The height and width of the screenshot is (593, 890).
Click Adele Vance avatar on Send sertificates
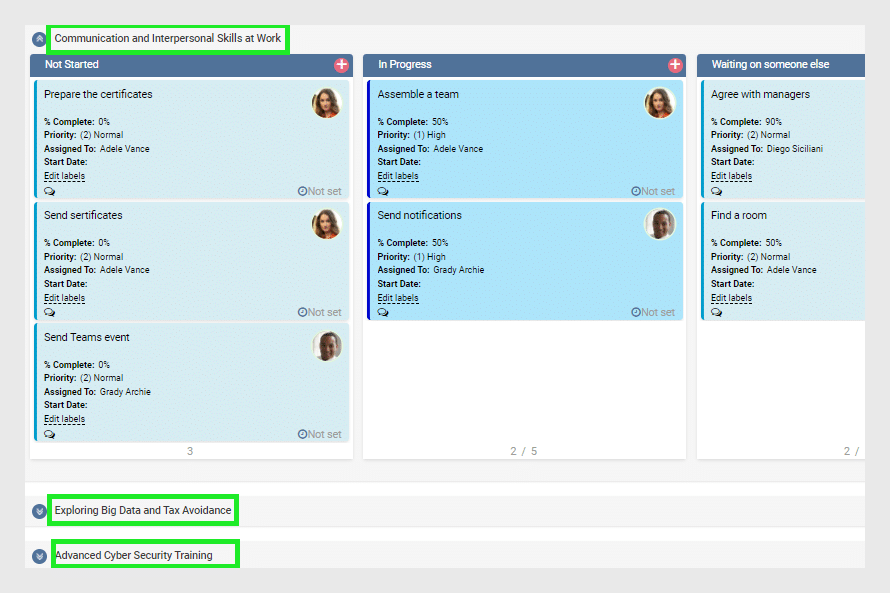pos(326,224)
